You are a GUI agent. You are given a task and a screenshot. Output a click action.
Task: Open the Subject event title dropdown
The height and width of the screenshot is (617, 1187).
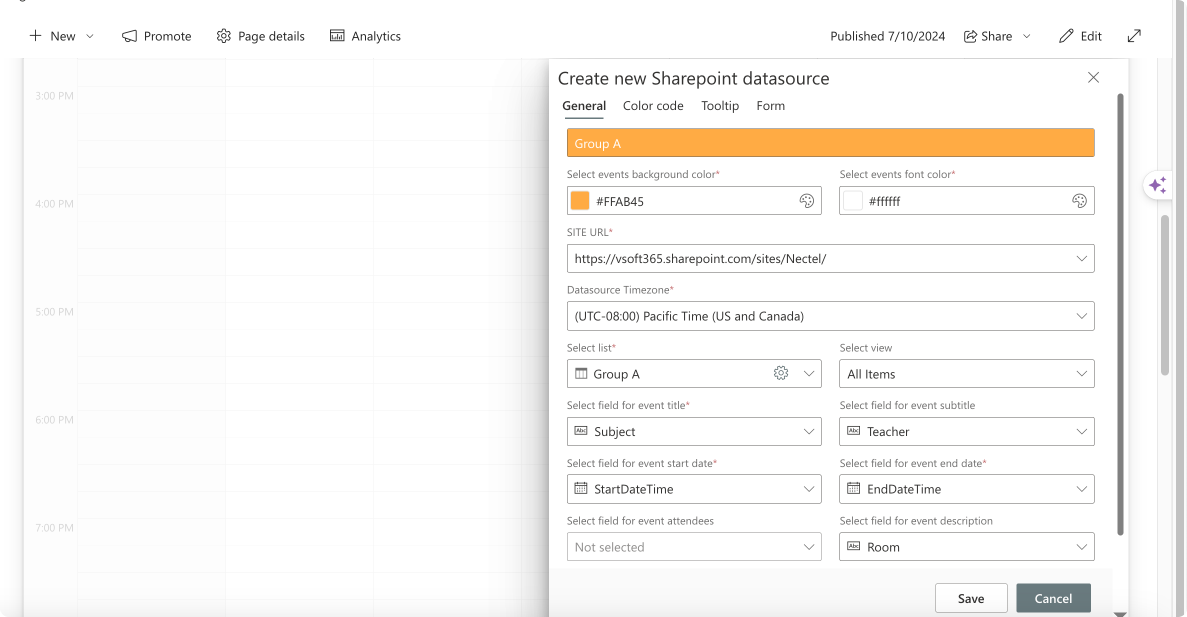coord(694,432)
